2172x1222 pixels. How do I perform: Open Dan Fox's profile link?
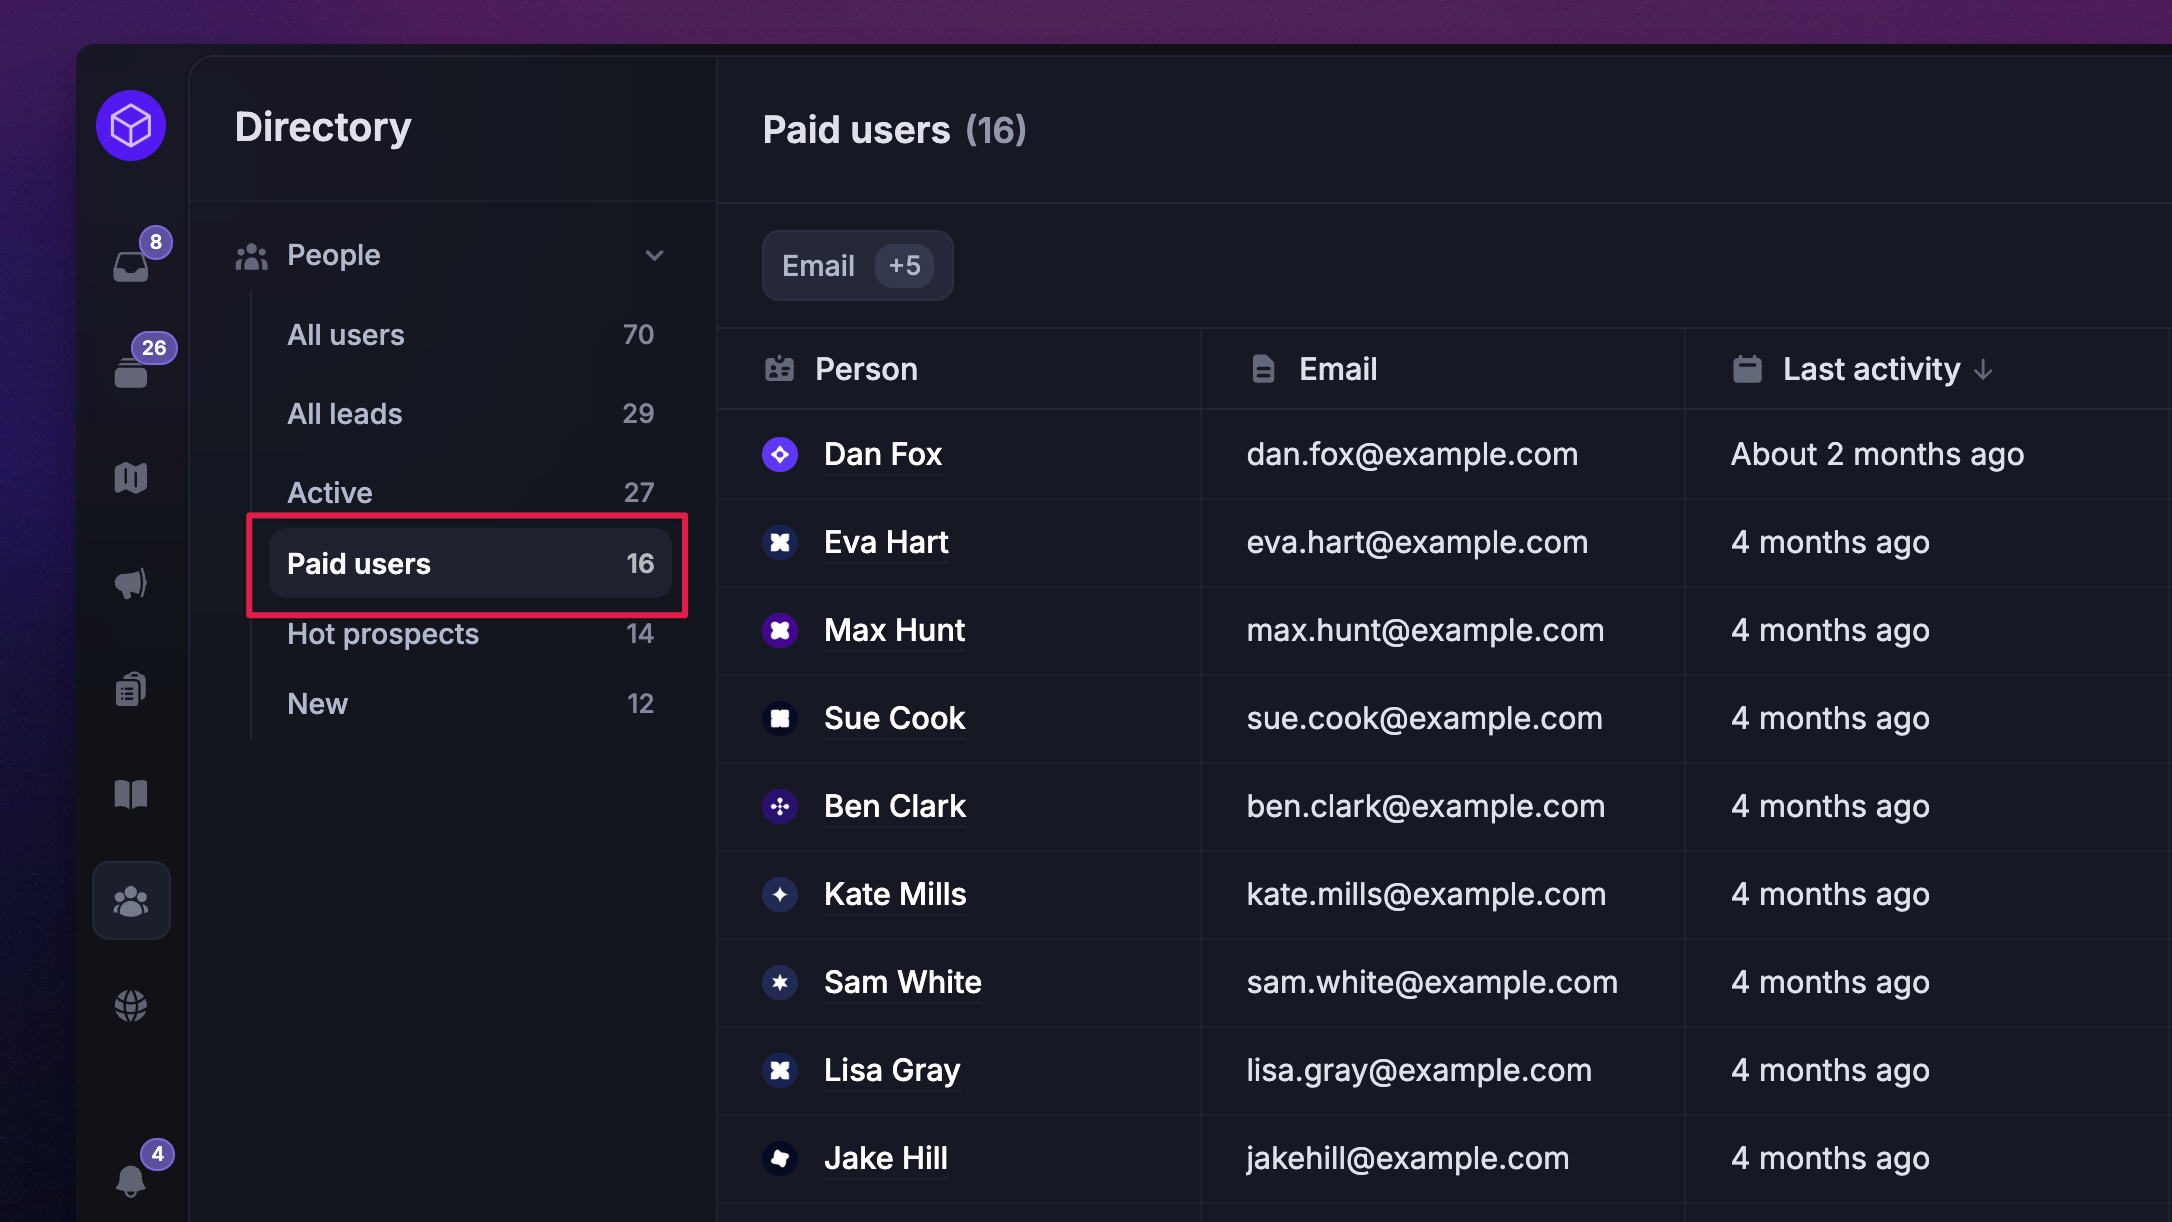pyautogui.click(x=882, y=455)
